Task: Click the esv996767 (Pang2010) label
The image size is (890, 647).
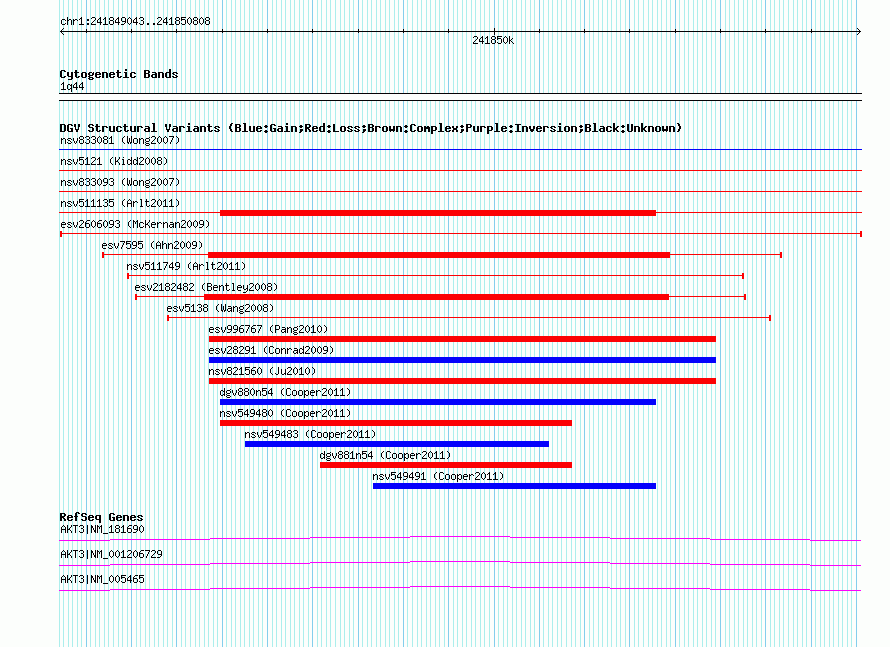Action: 268,329
